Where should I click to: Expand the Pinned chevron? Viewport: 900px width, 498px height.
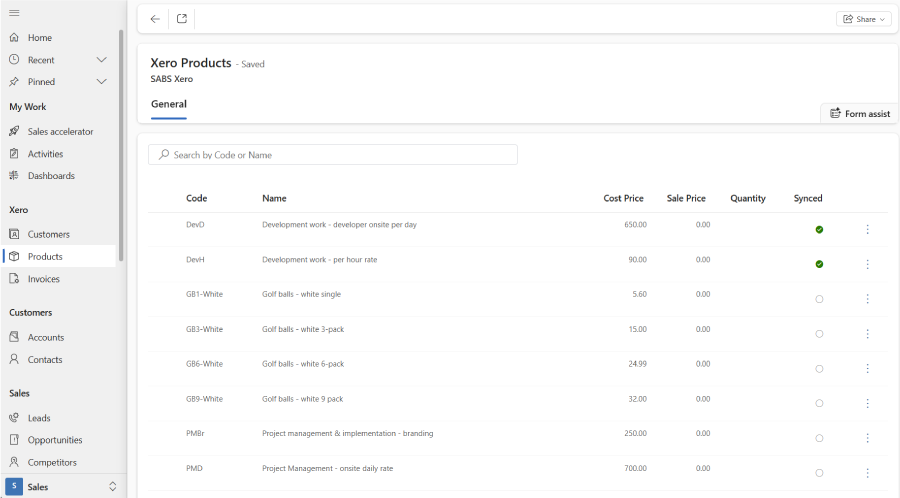[x=102, y=81]
